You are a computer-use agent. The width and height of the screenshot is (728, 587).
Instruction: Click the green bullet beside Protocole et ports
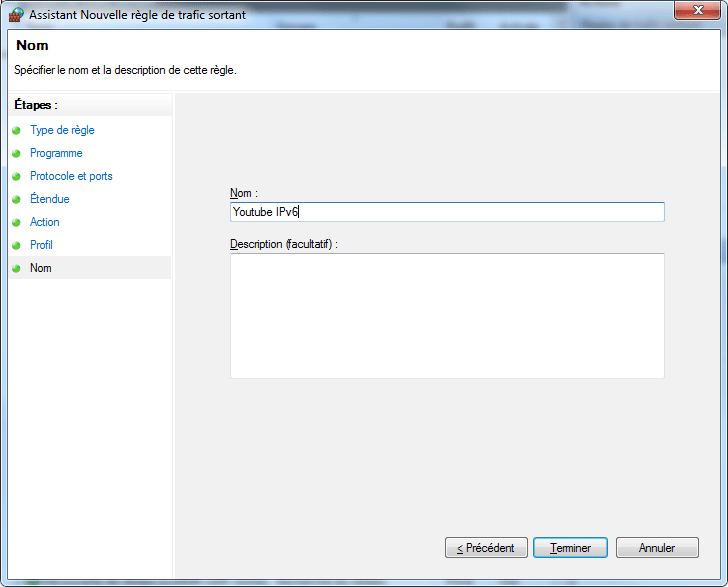point(16,176)
